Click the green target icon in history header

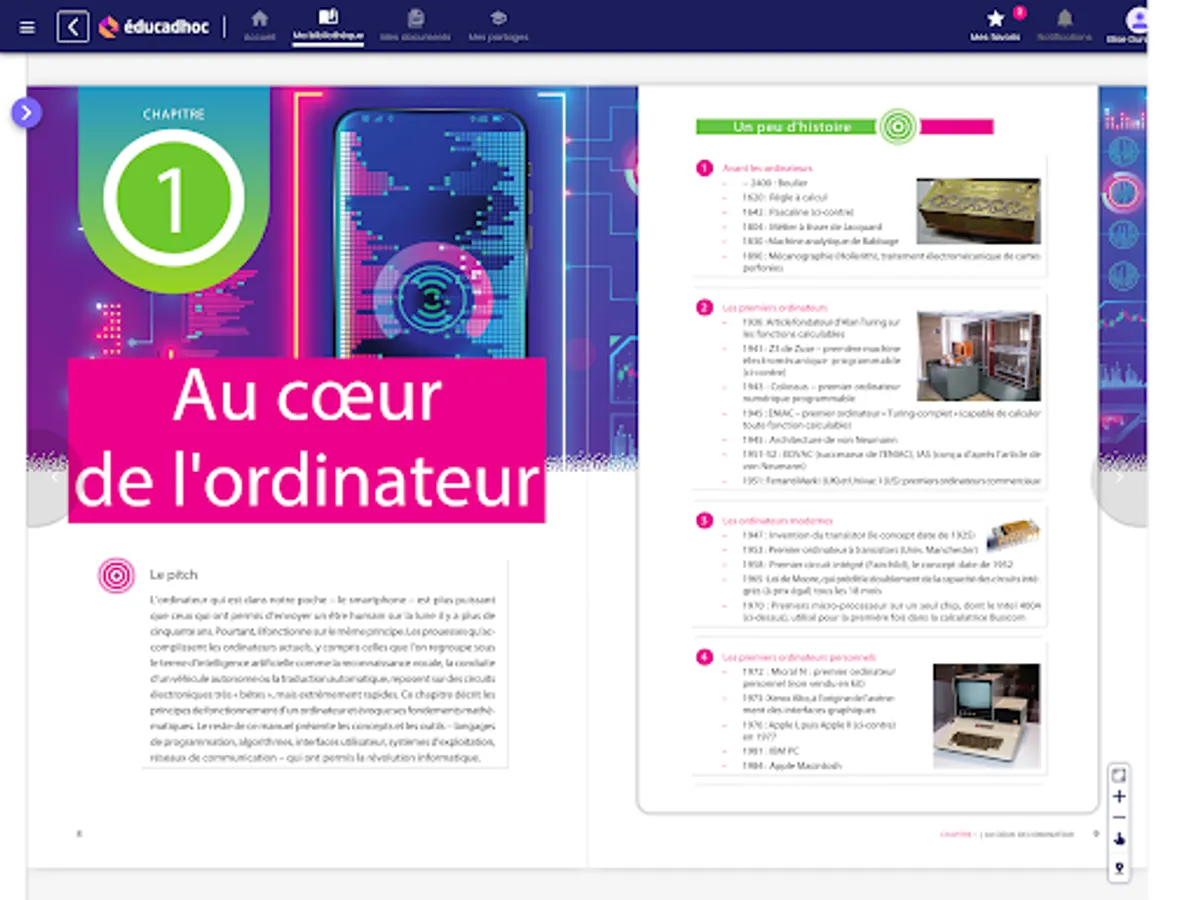[898, 127]
